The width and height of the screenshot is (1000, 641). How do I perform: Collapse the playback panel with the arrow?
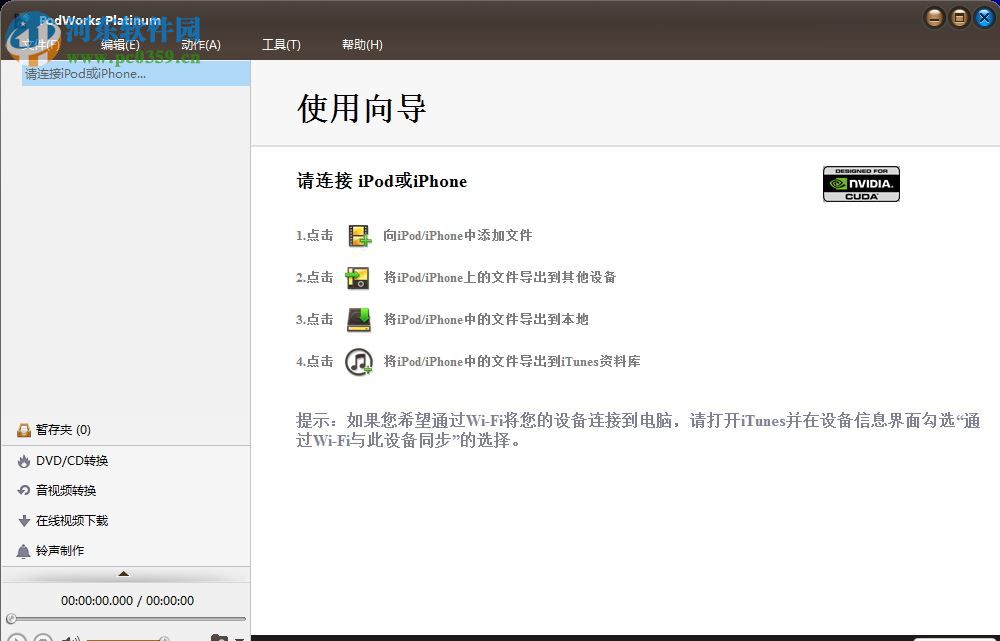pos(124,574)
